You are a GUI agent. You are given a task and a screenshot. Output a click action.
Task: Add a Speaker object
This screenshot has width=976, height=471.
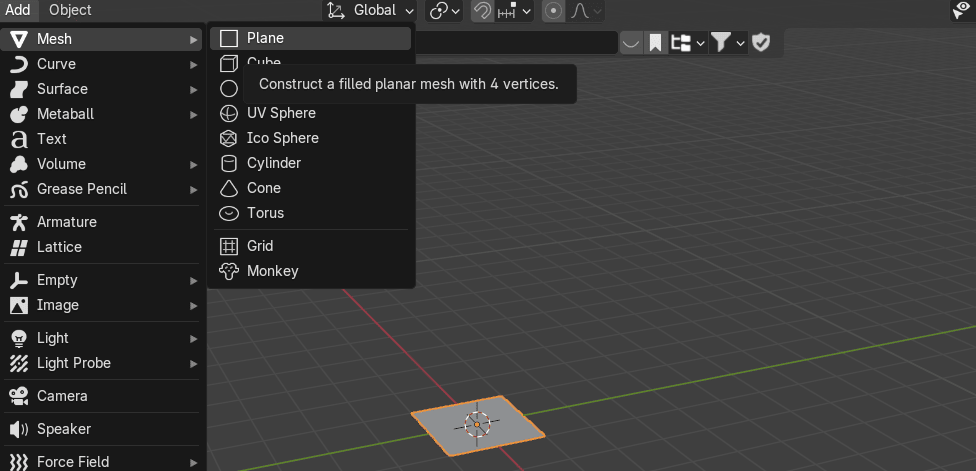tap(63, 429)
